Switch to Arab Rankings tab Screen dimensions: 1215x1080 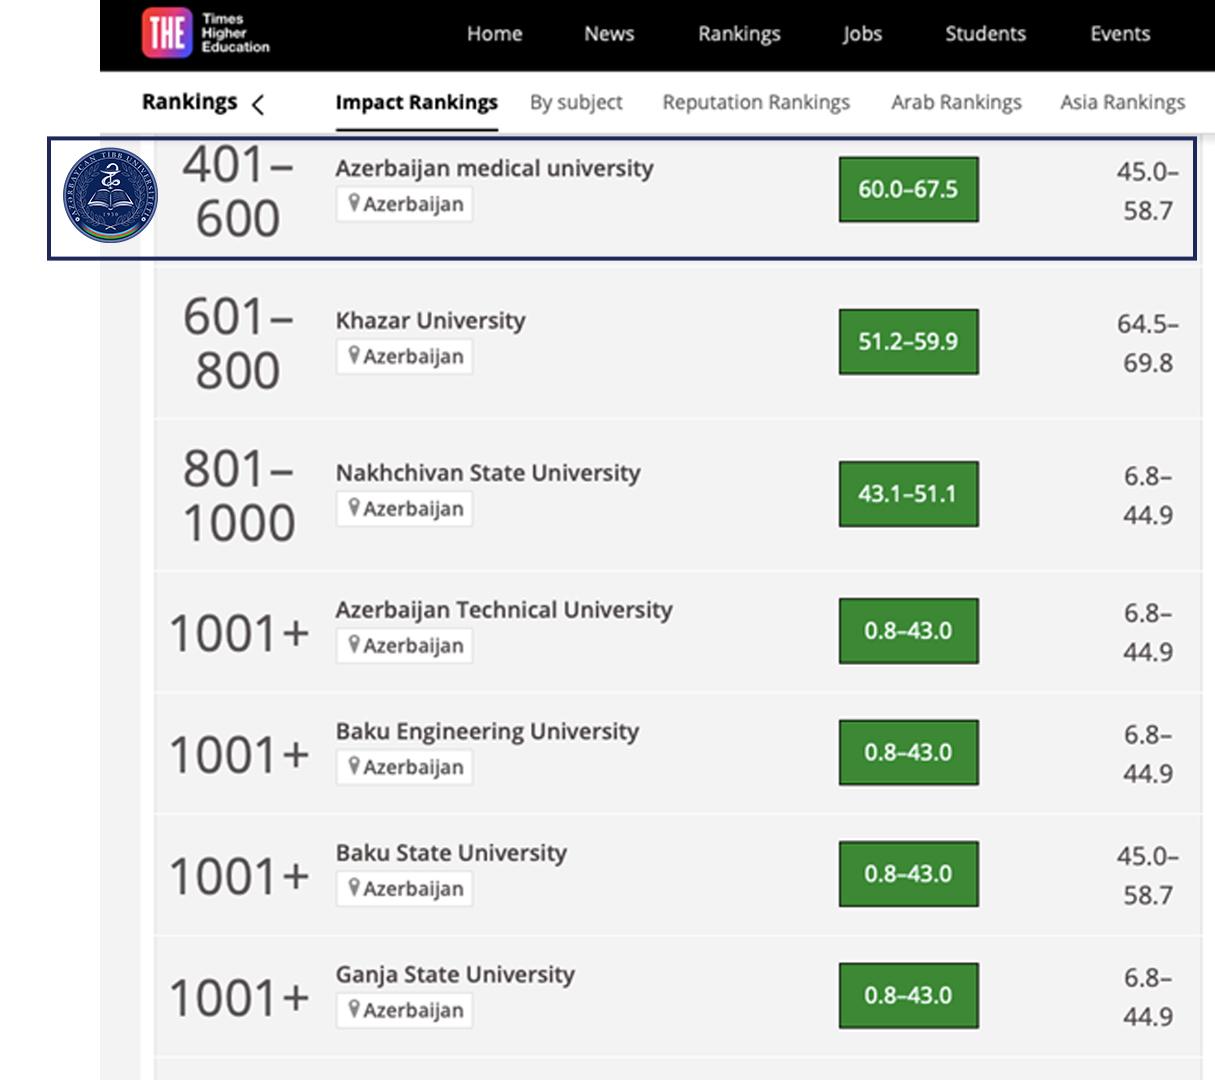coord(956,102)
